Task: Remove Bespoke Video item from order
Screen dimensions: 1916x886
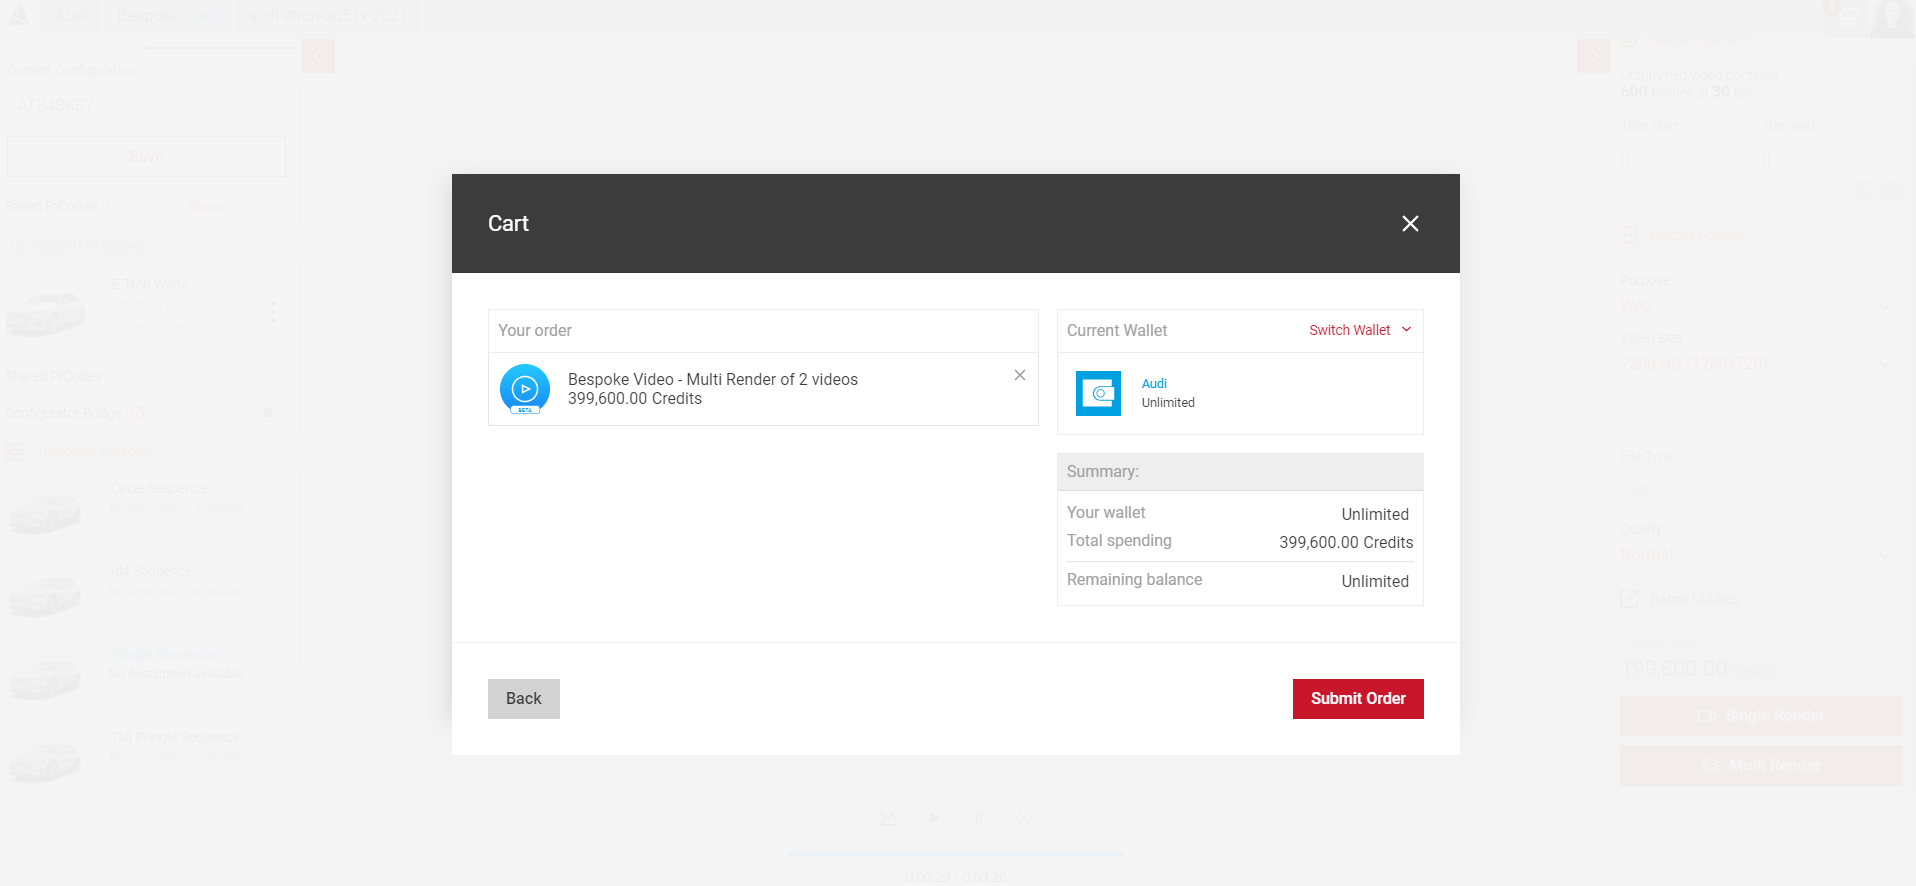Action: tap(1020, 375)
